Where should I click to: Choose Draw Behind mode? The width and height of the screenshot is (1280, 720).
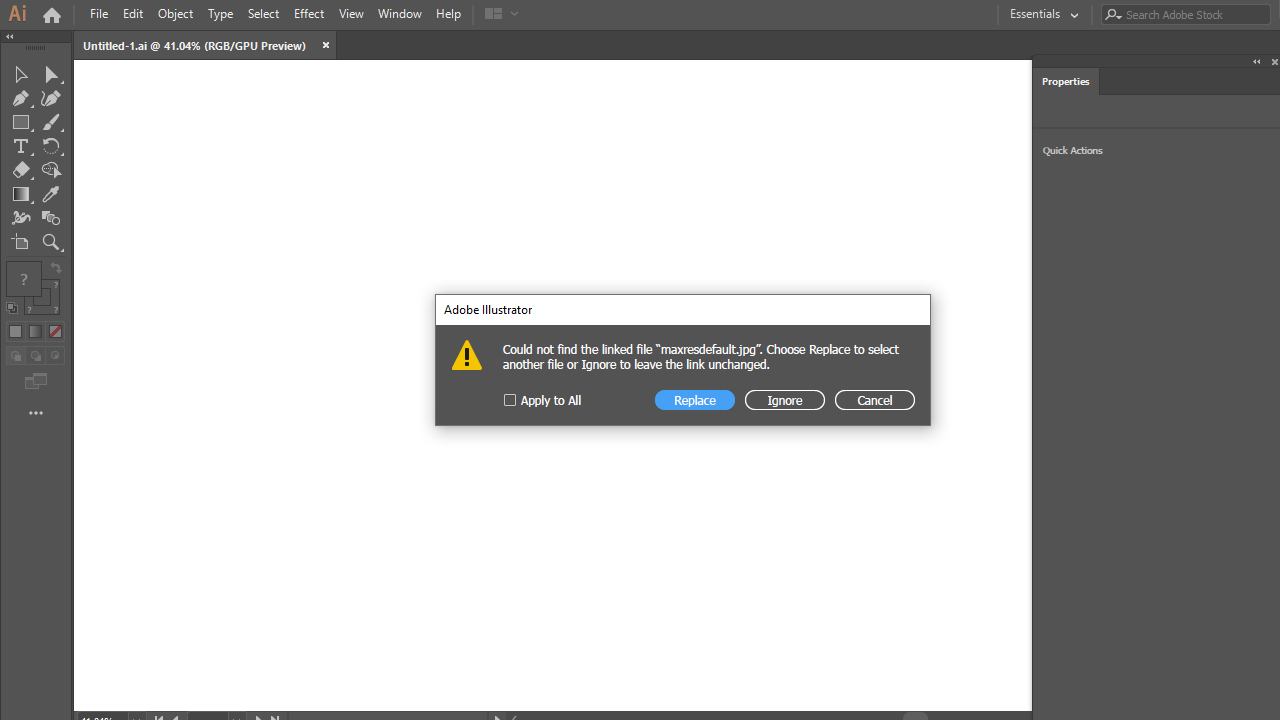click(36, 356)
